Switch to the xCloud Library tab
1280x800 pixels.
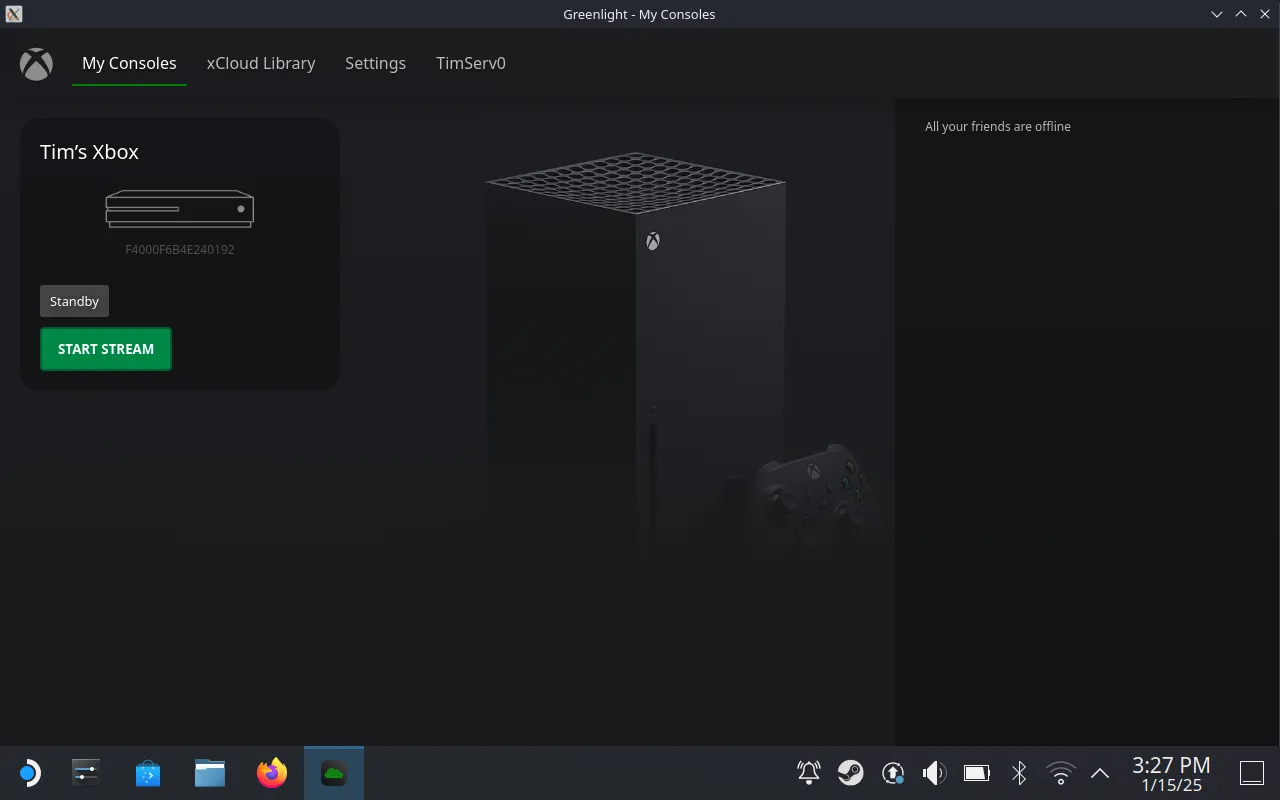click(x=261, y=63)
